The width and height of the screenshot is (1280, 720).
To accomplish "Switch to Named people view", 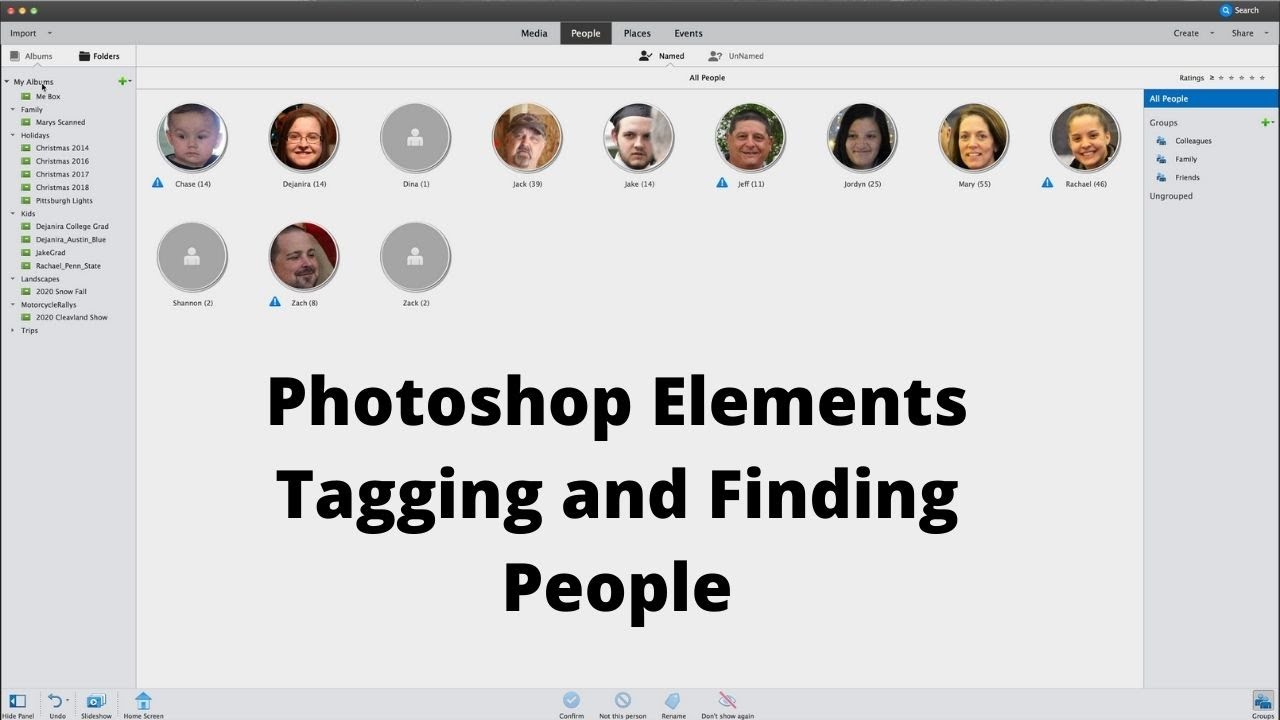I will [661, 56].
